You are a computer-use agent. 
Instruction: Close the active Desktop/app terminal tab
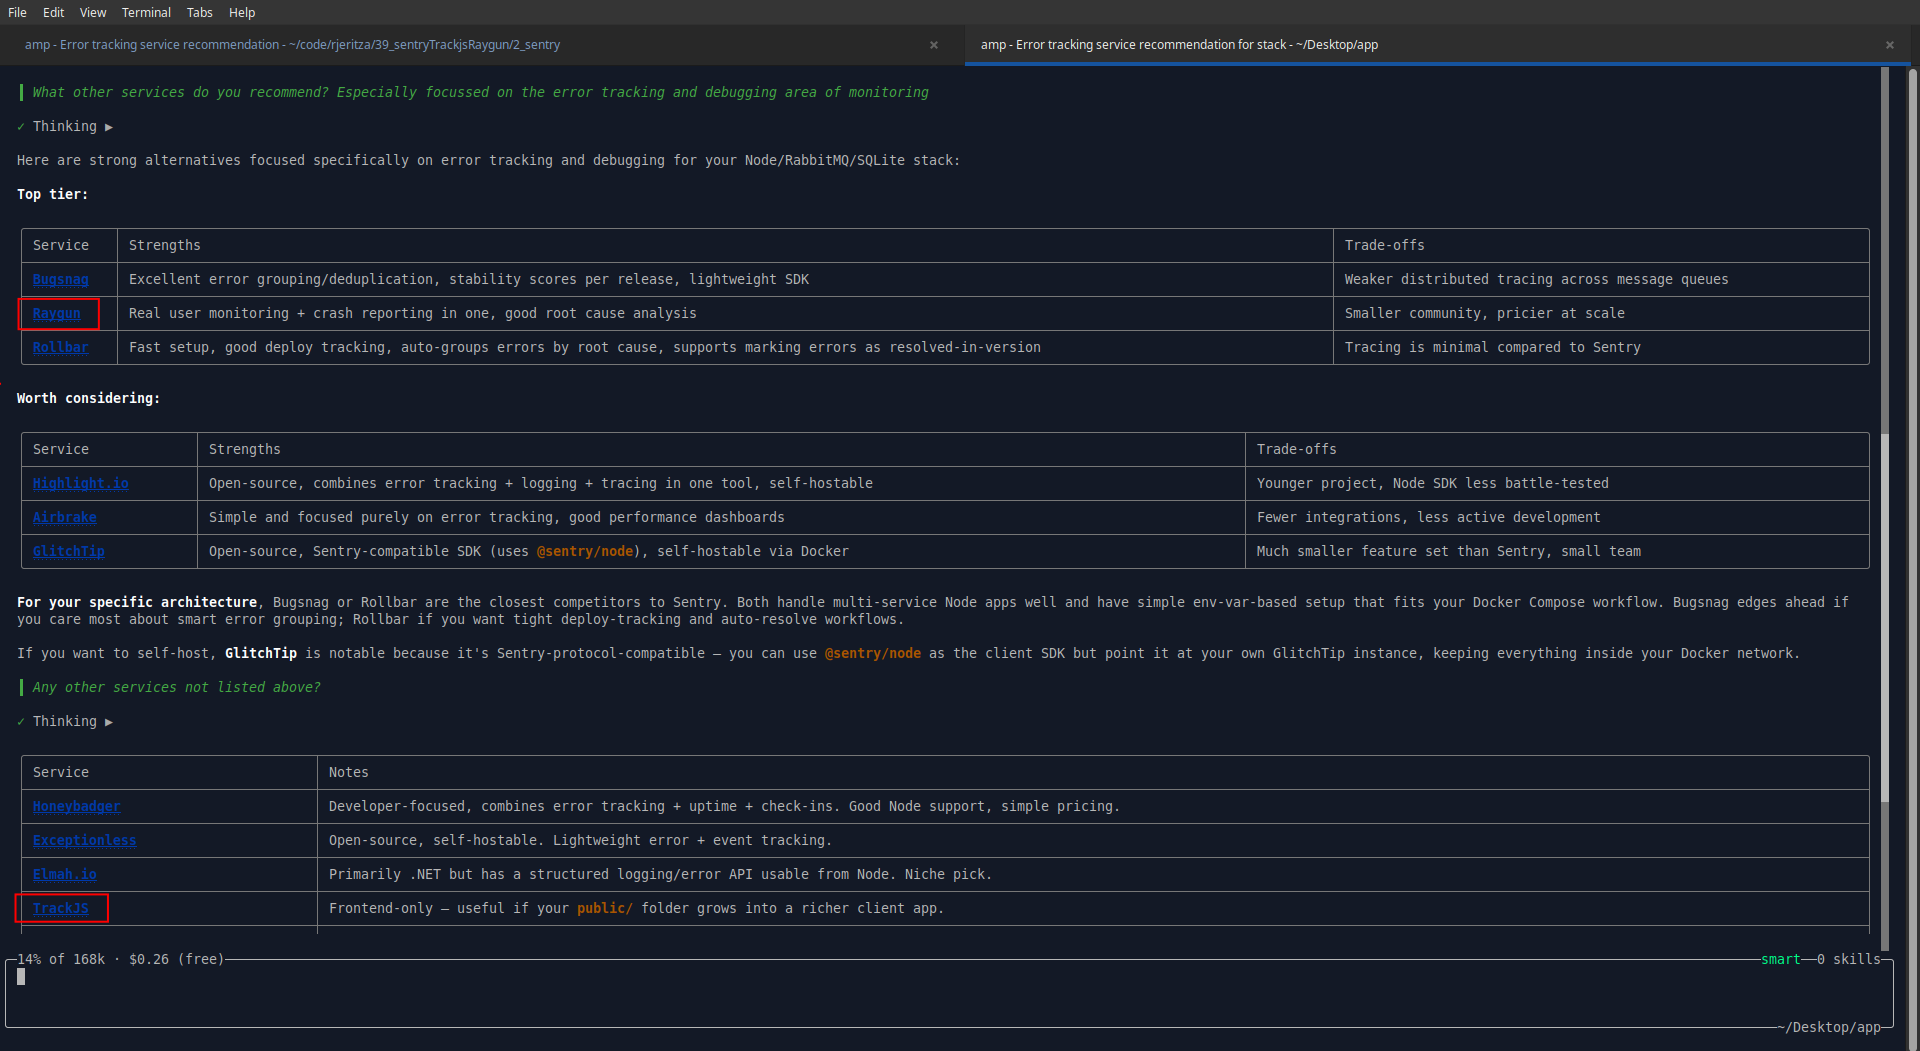click(x=1889, y=45)
